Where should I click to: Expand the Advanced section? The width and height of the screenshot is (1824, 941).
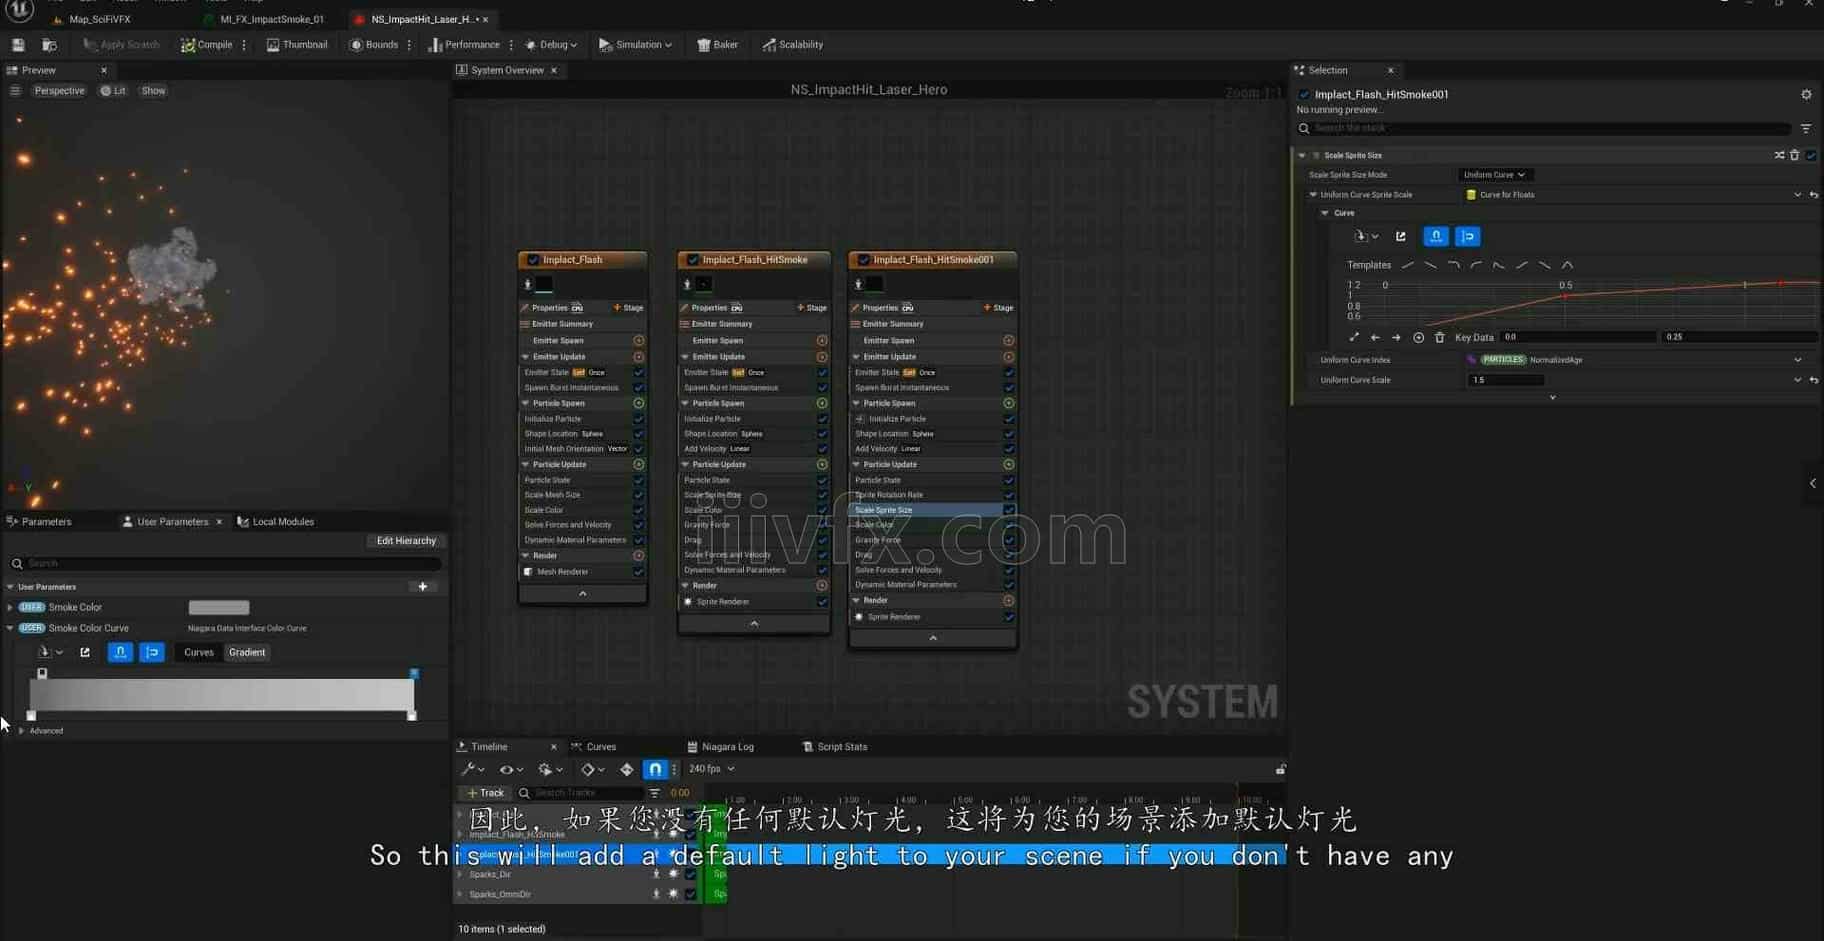[x=21, y=730]
